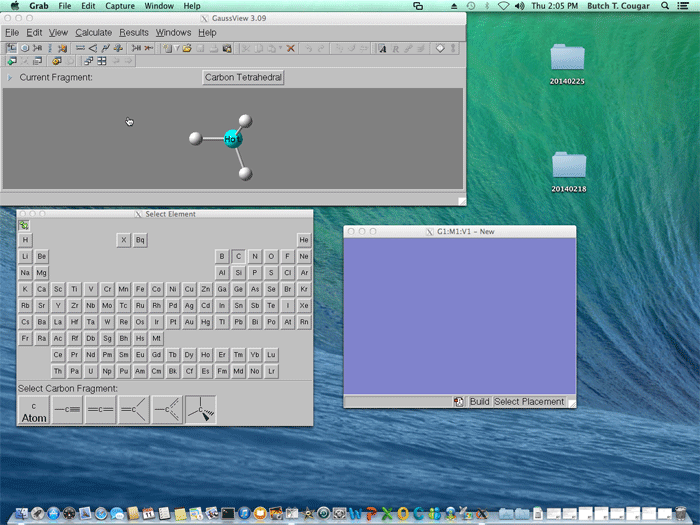Click the Save Image camera icon
The width and height of the screenshot is (700, 525).
click(x=227, y=48)
